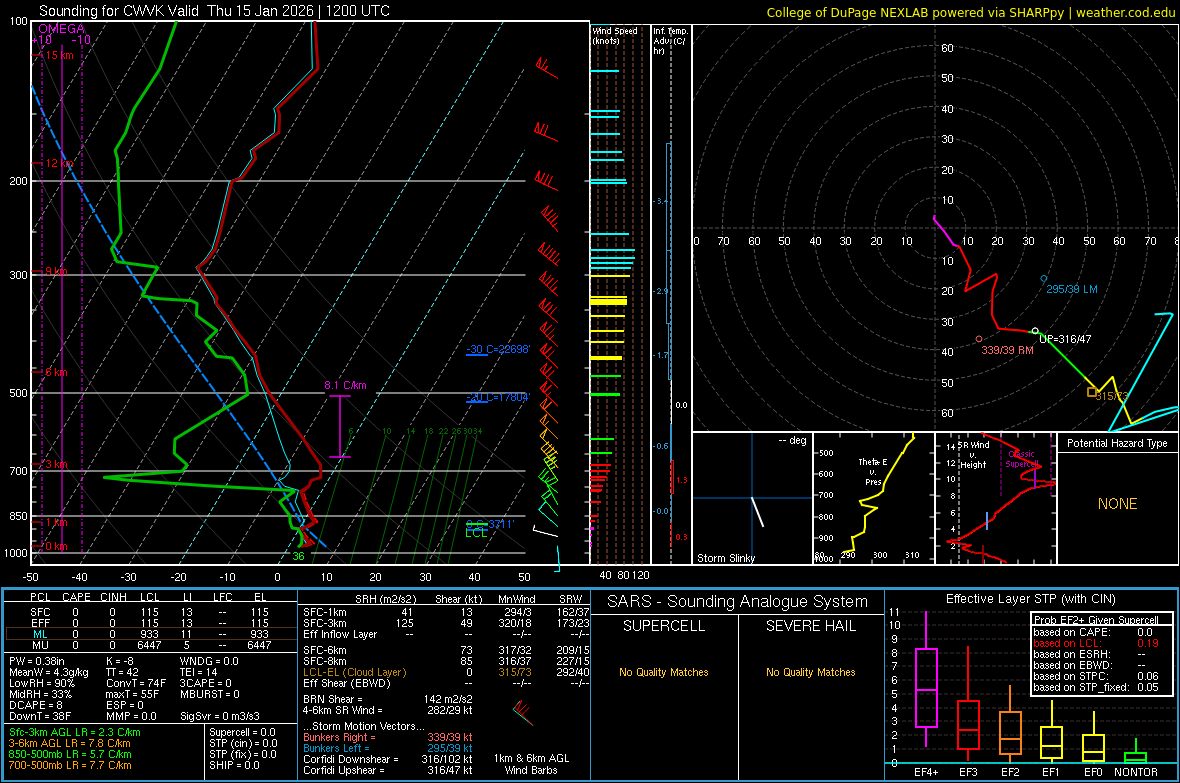Click the BRN Shear value line

388,699
